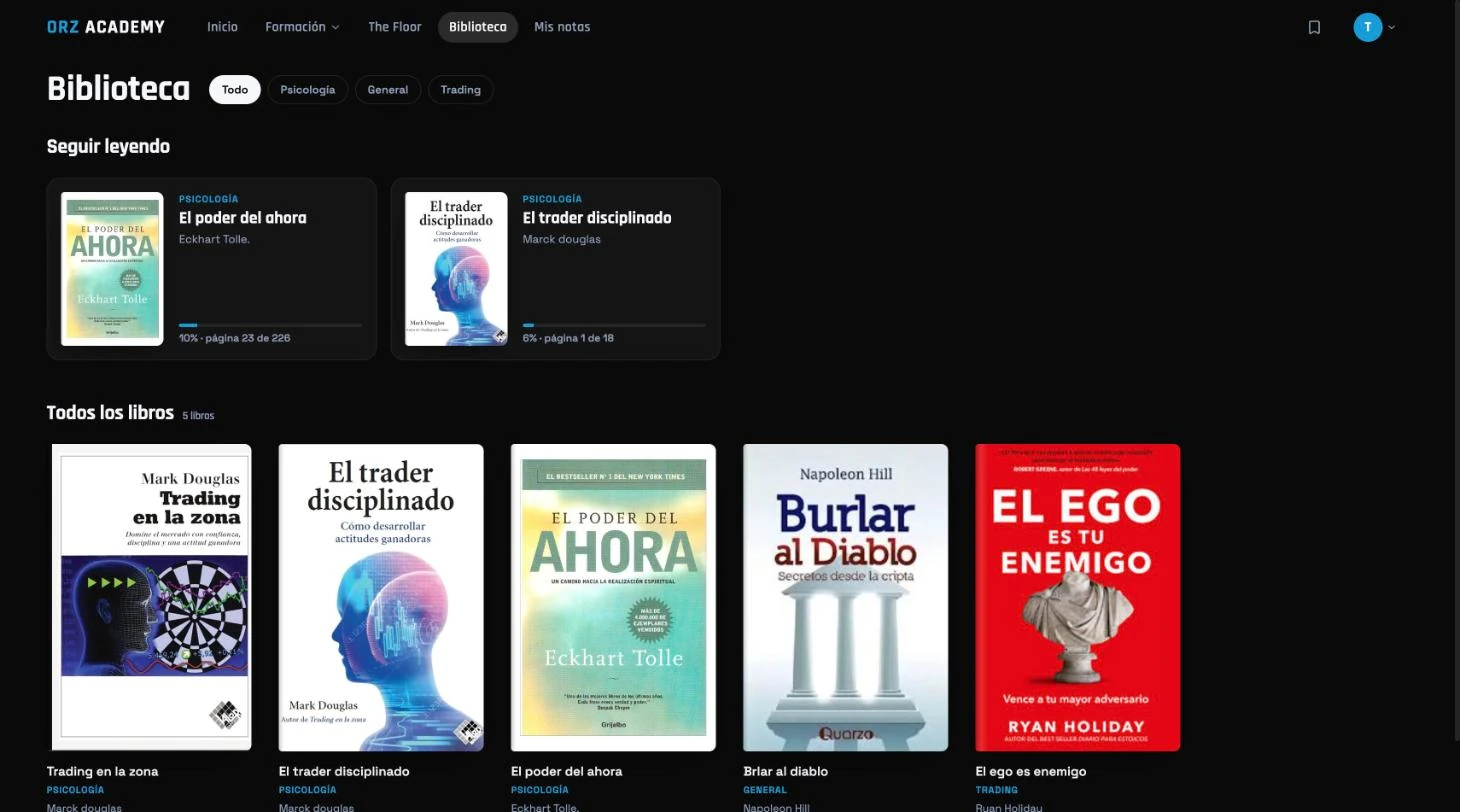Open El poder del ahora cover in Todos los libros
Image resolution: width=1460 pixels, height=812 pixels.
coord(613,597)
